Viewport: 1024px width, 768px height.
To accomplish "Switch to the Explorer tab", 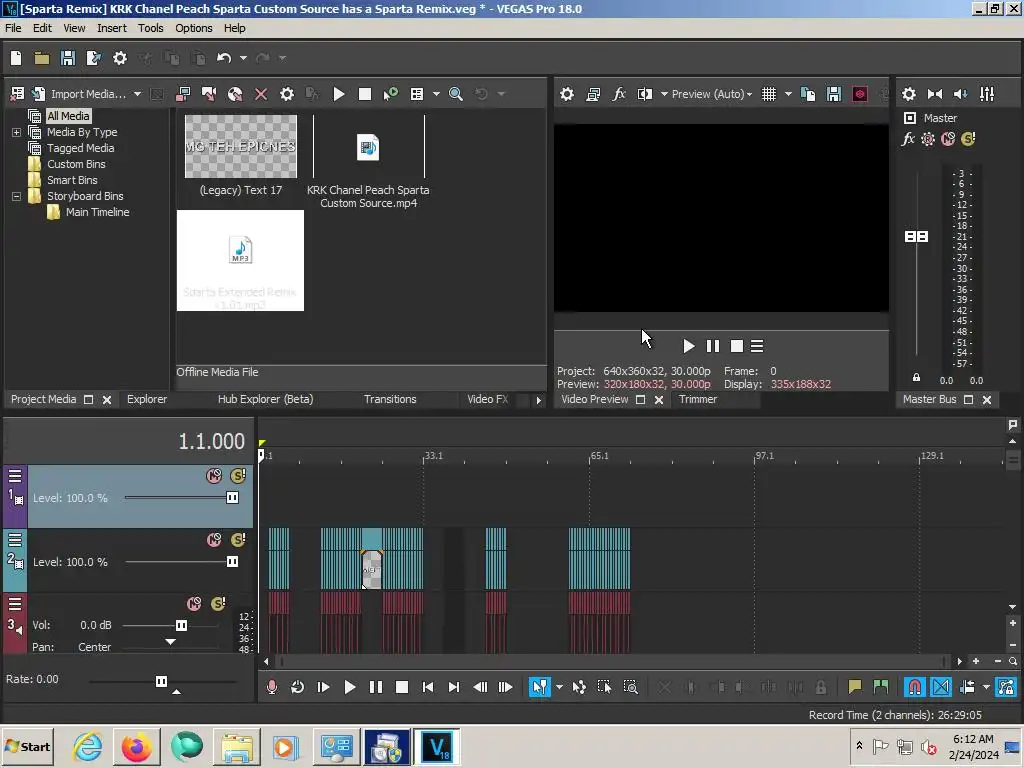I will tap(147, 399).
